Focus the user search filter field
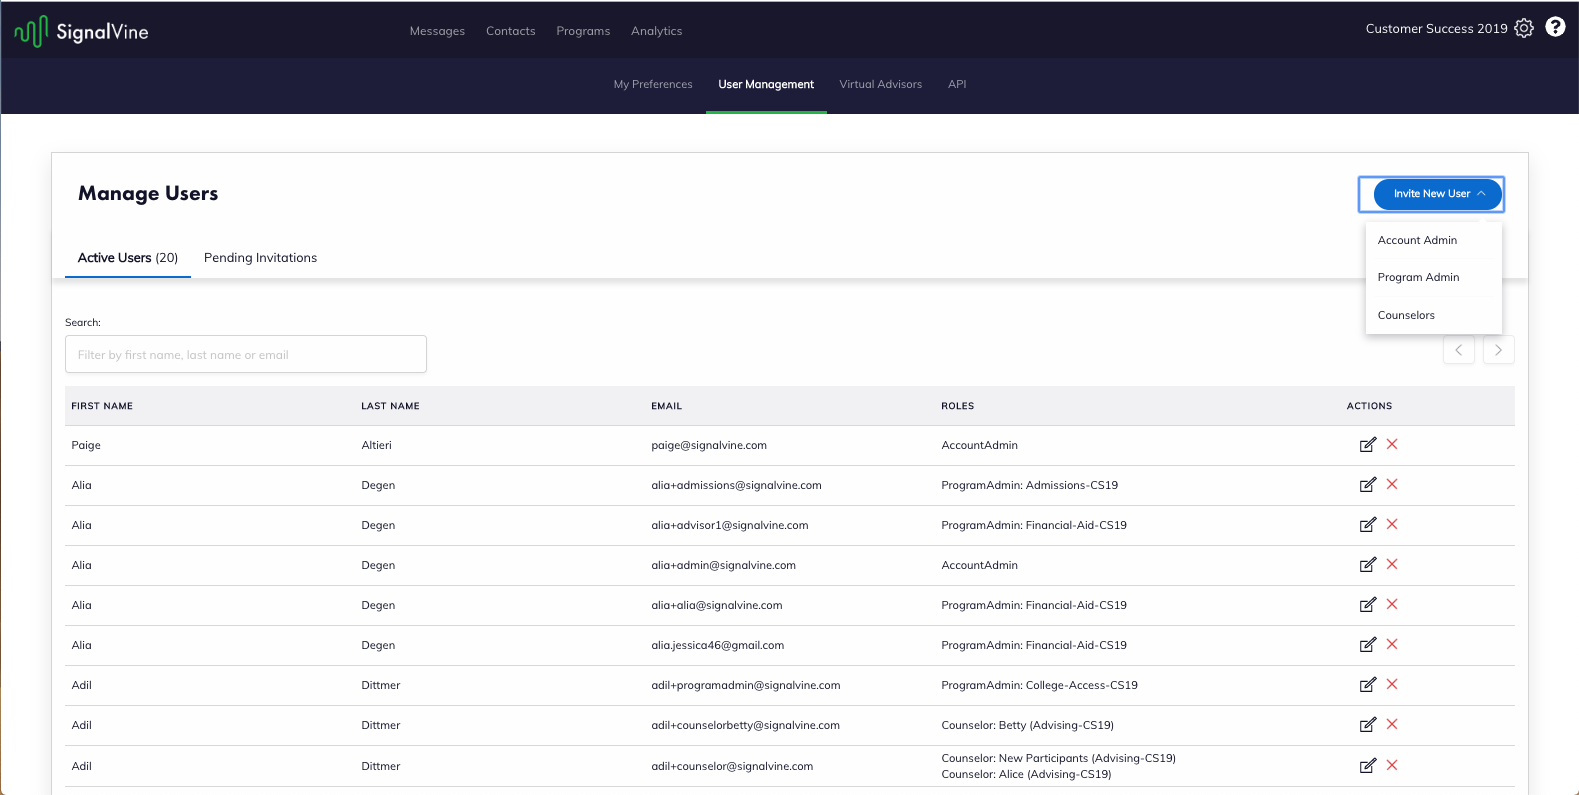The image size is (1579, 795). click(246, 354)
